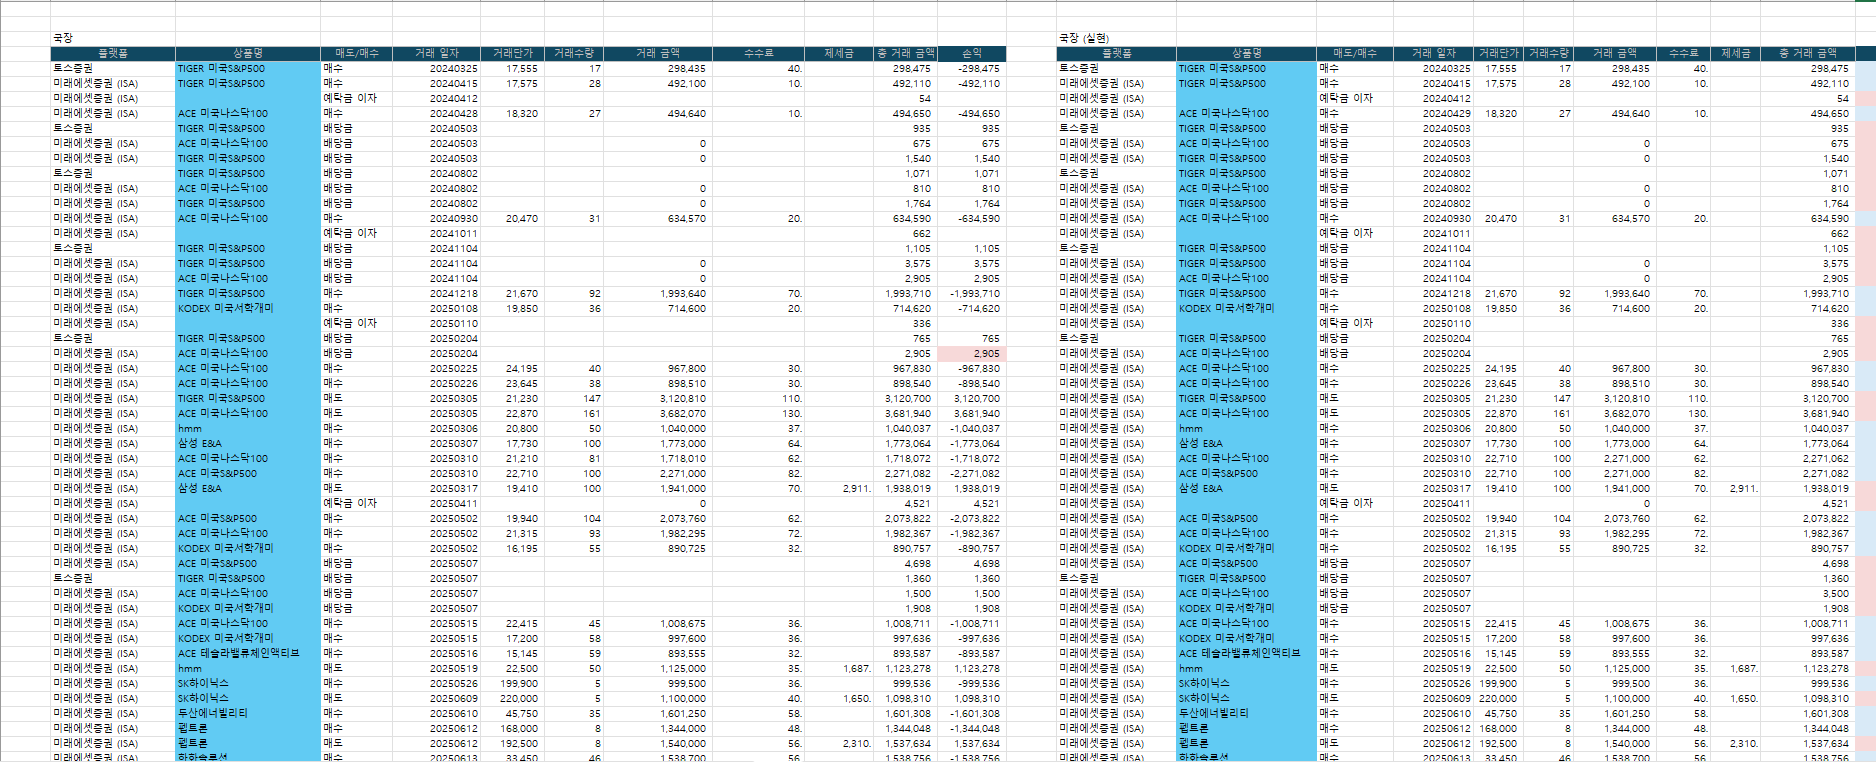Image resolution: width=1876 pixels, height=762 pixels.
Task: Click the 국장 (실현) title cell
Action: (1084, 38)
